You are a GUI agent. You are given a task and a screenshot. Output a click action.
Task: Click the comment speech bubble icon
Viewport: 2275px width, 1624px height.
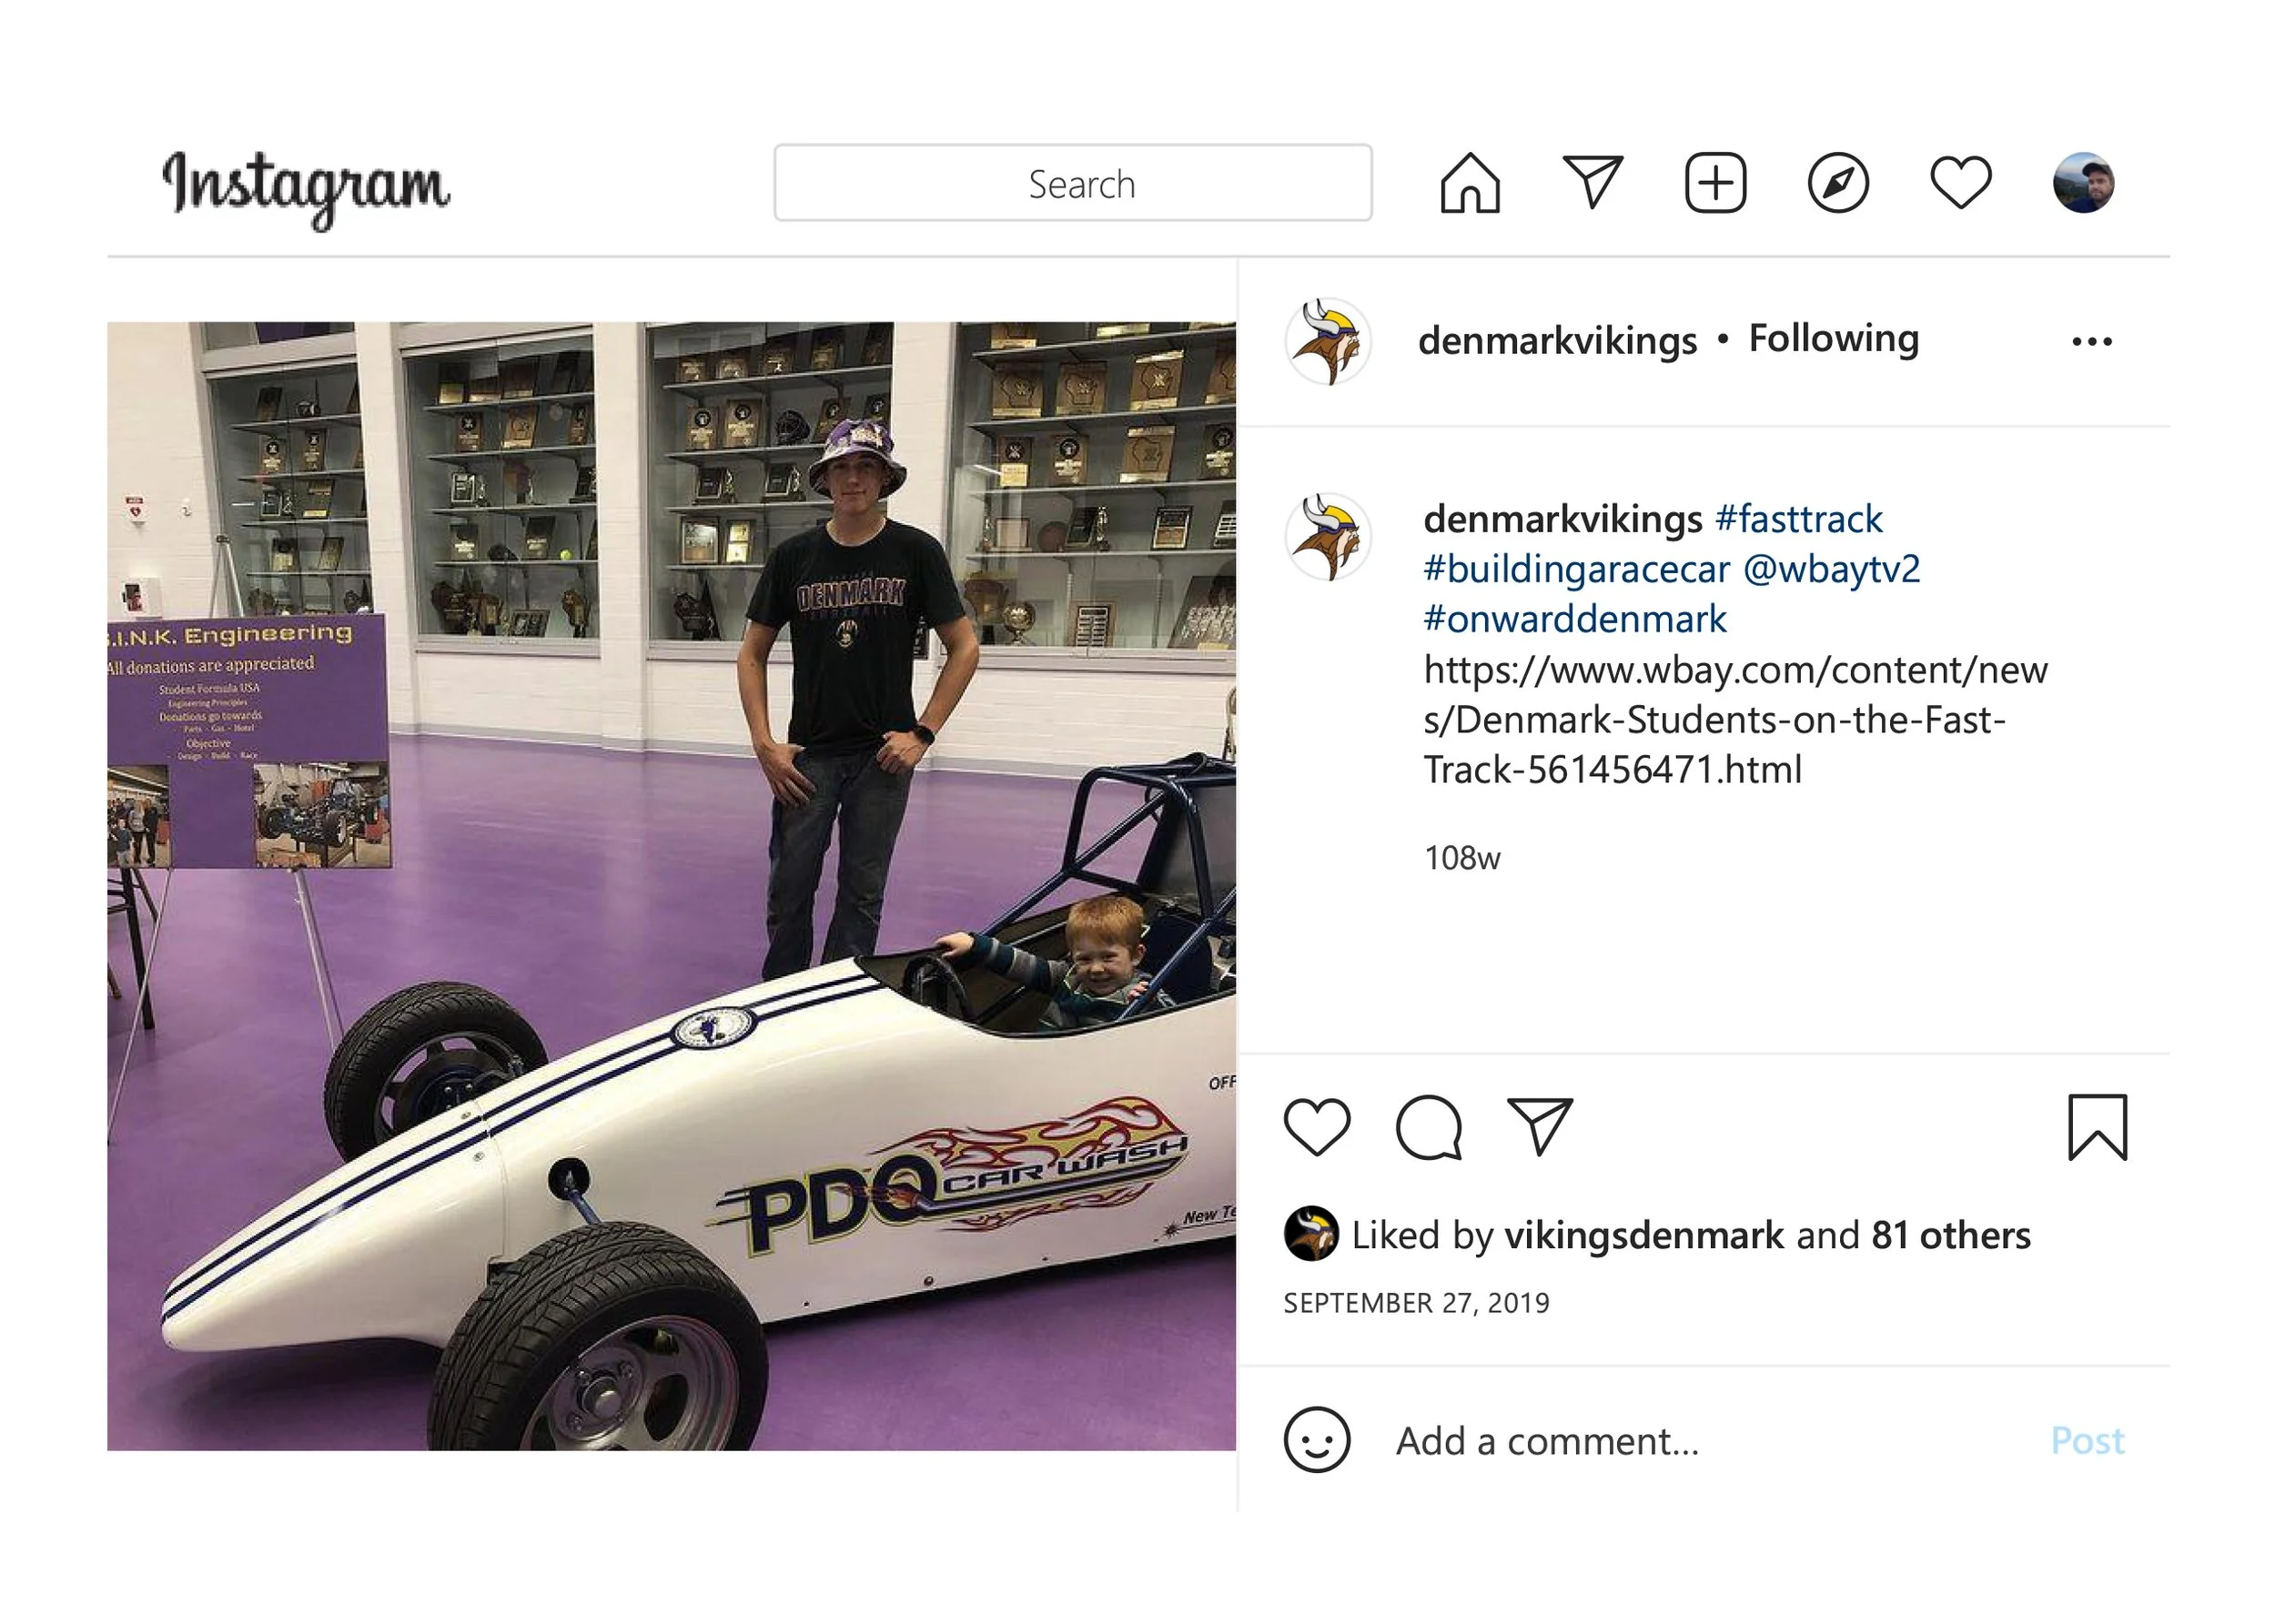(x=1428, y=1127)
